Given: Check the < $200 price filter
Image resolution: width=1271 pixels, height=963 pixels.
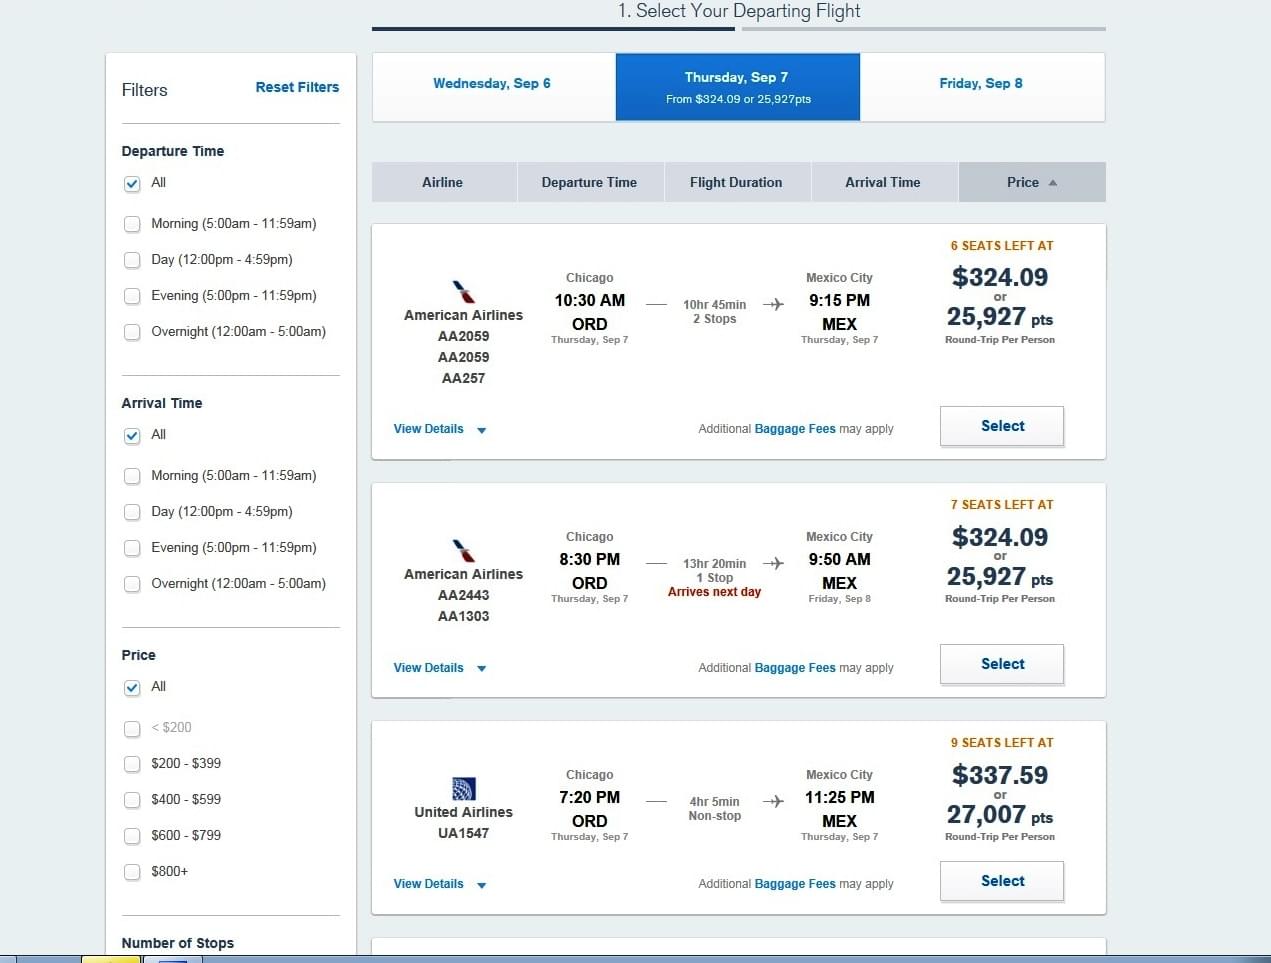Looking at the screenshot, I should 132,728.
